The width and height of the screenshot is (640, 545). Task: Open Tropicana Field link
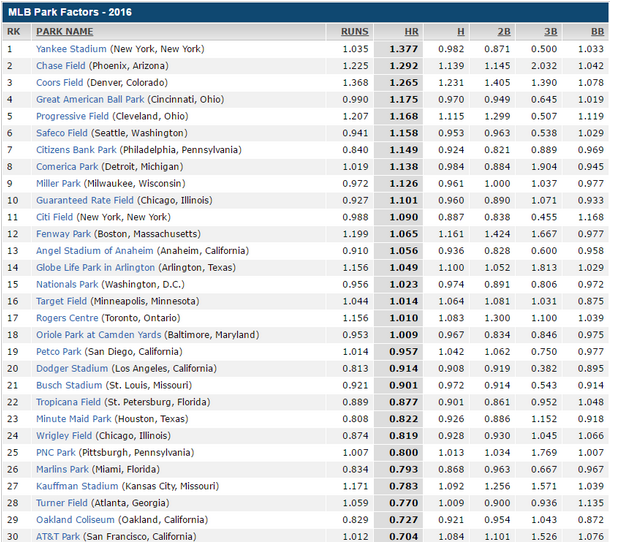point(68,402)
